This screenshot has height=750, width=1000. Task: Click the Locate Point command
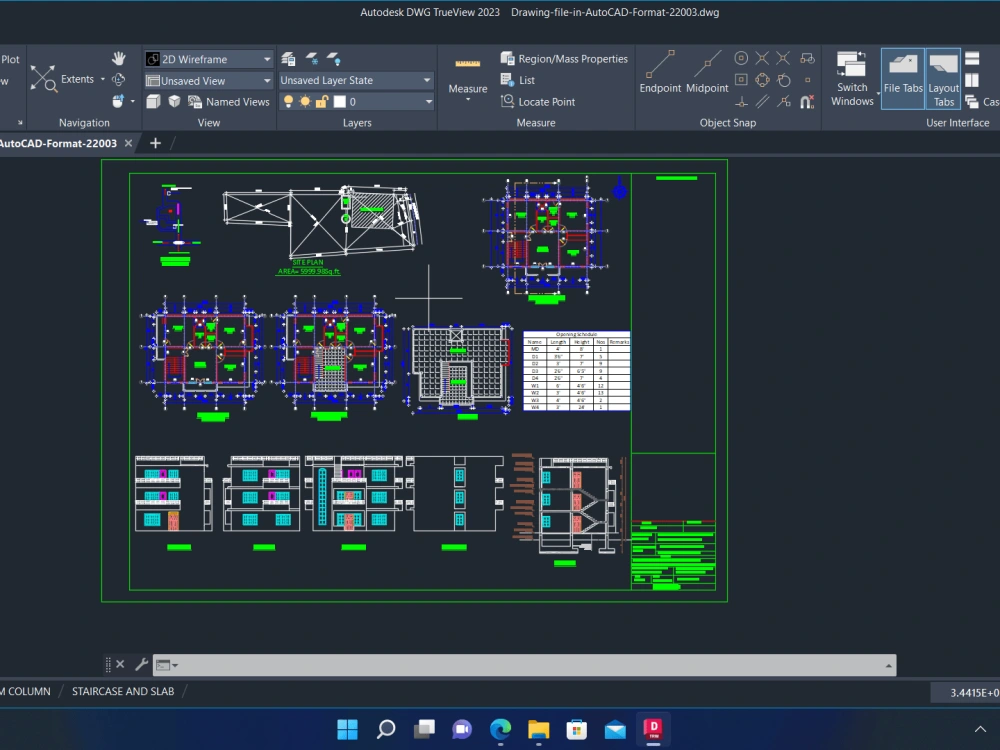coord(548,101)
